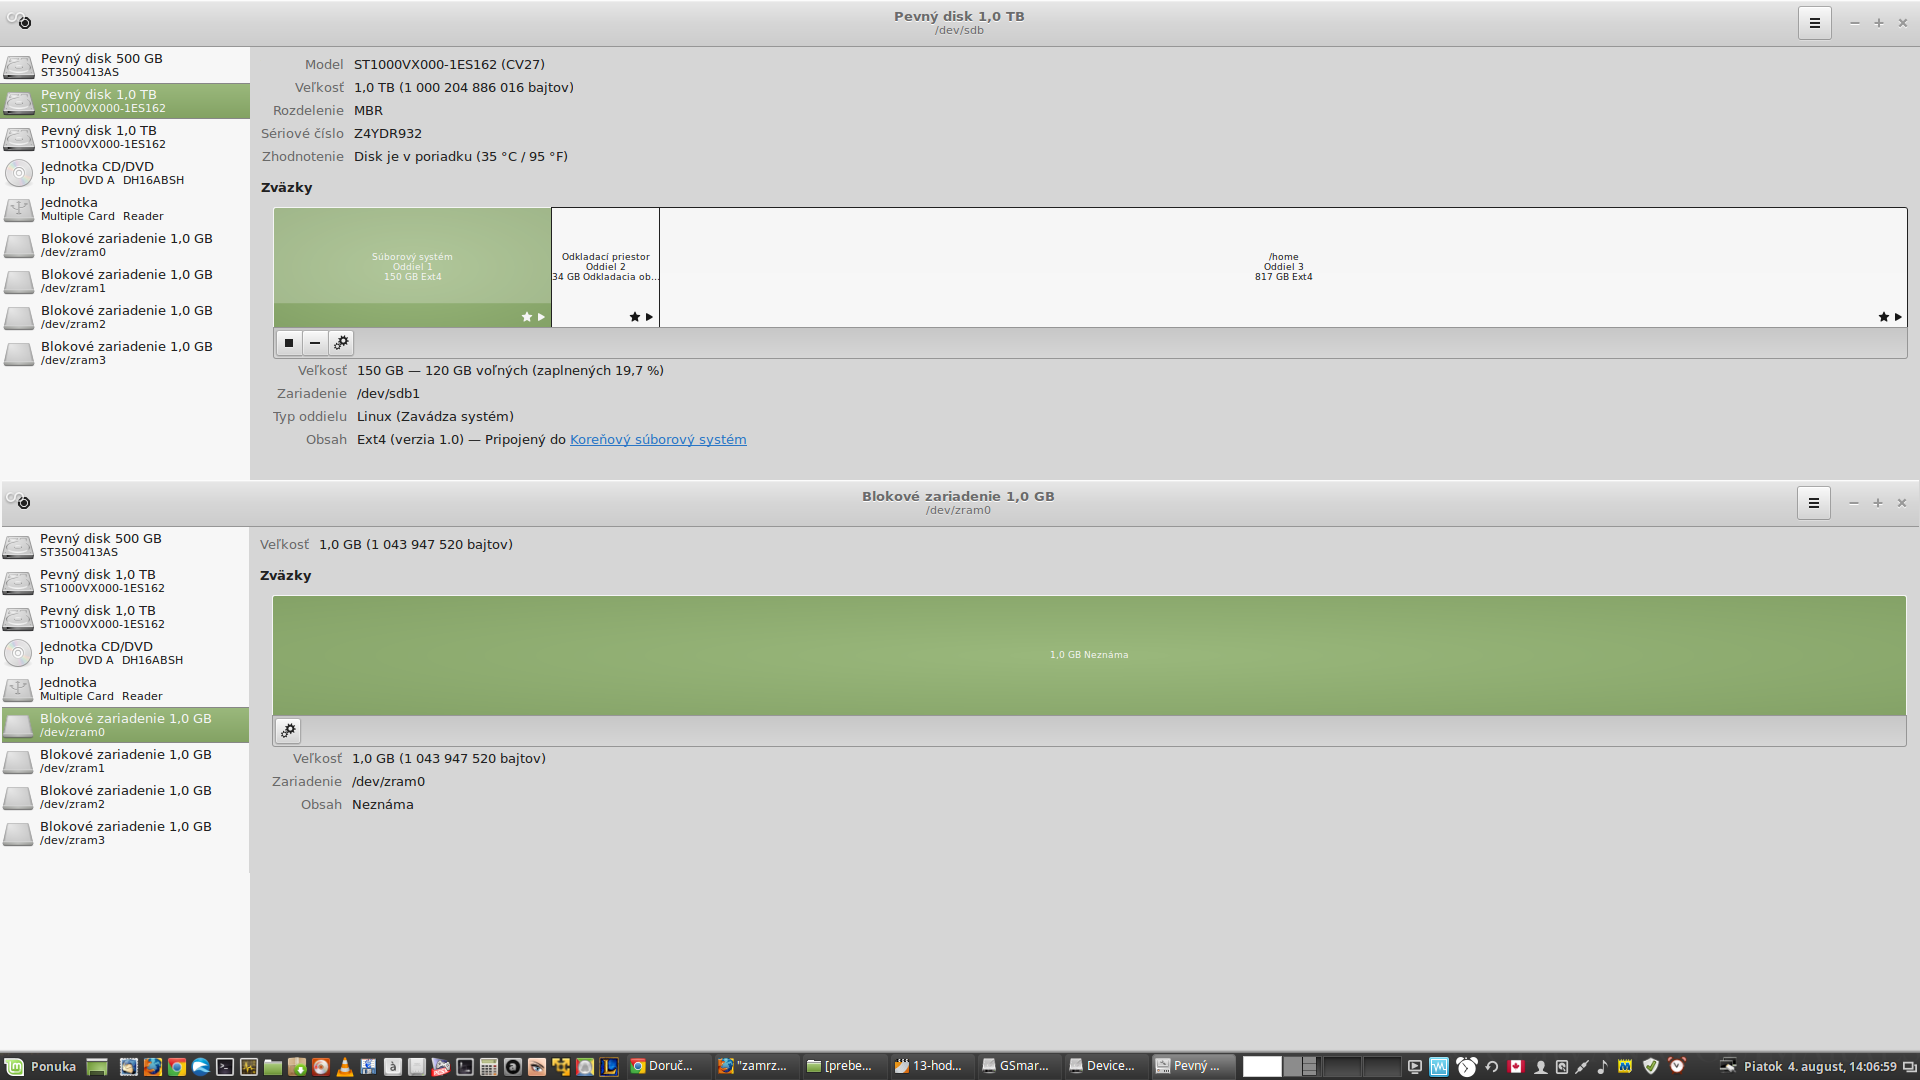Screen dimensions: 1920x1080
Task: Switch to the Device... taskbar window
Action: (x=1103, y=1066)
